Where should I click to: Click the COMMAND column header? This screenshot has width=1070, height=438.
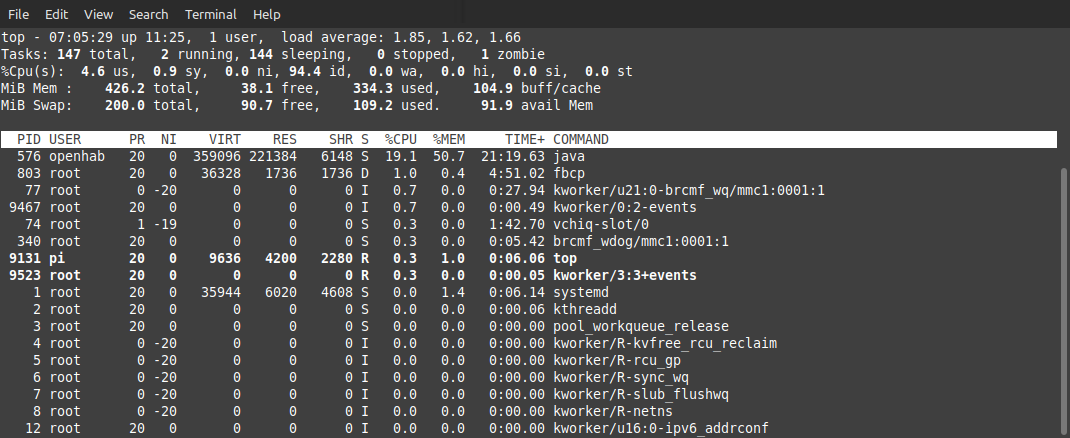point(580,140)
